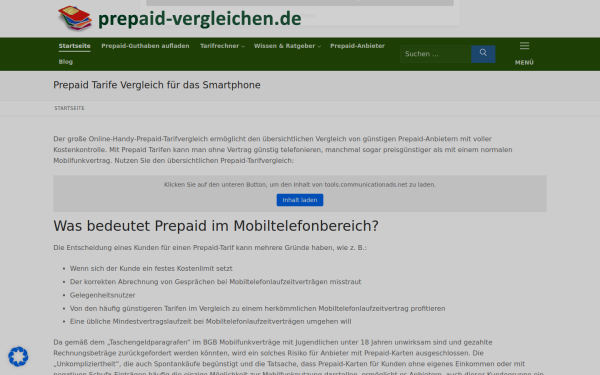Click notice text mentioning tools.communicationads.net
The width and height of the screenshot is (600, 375).
(300, 184)
